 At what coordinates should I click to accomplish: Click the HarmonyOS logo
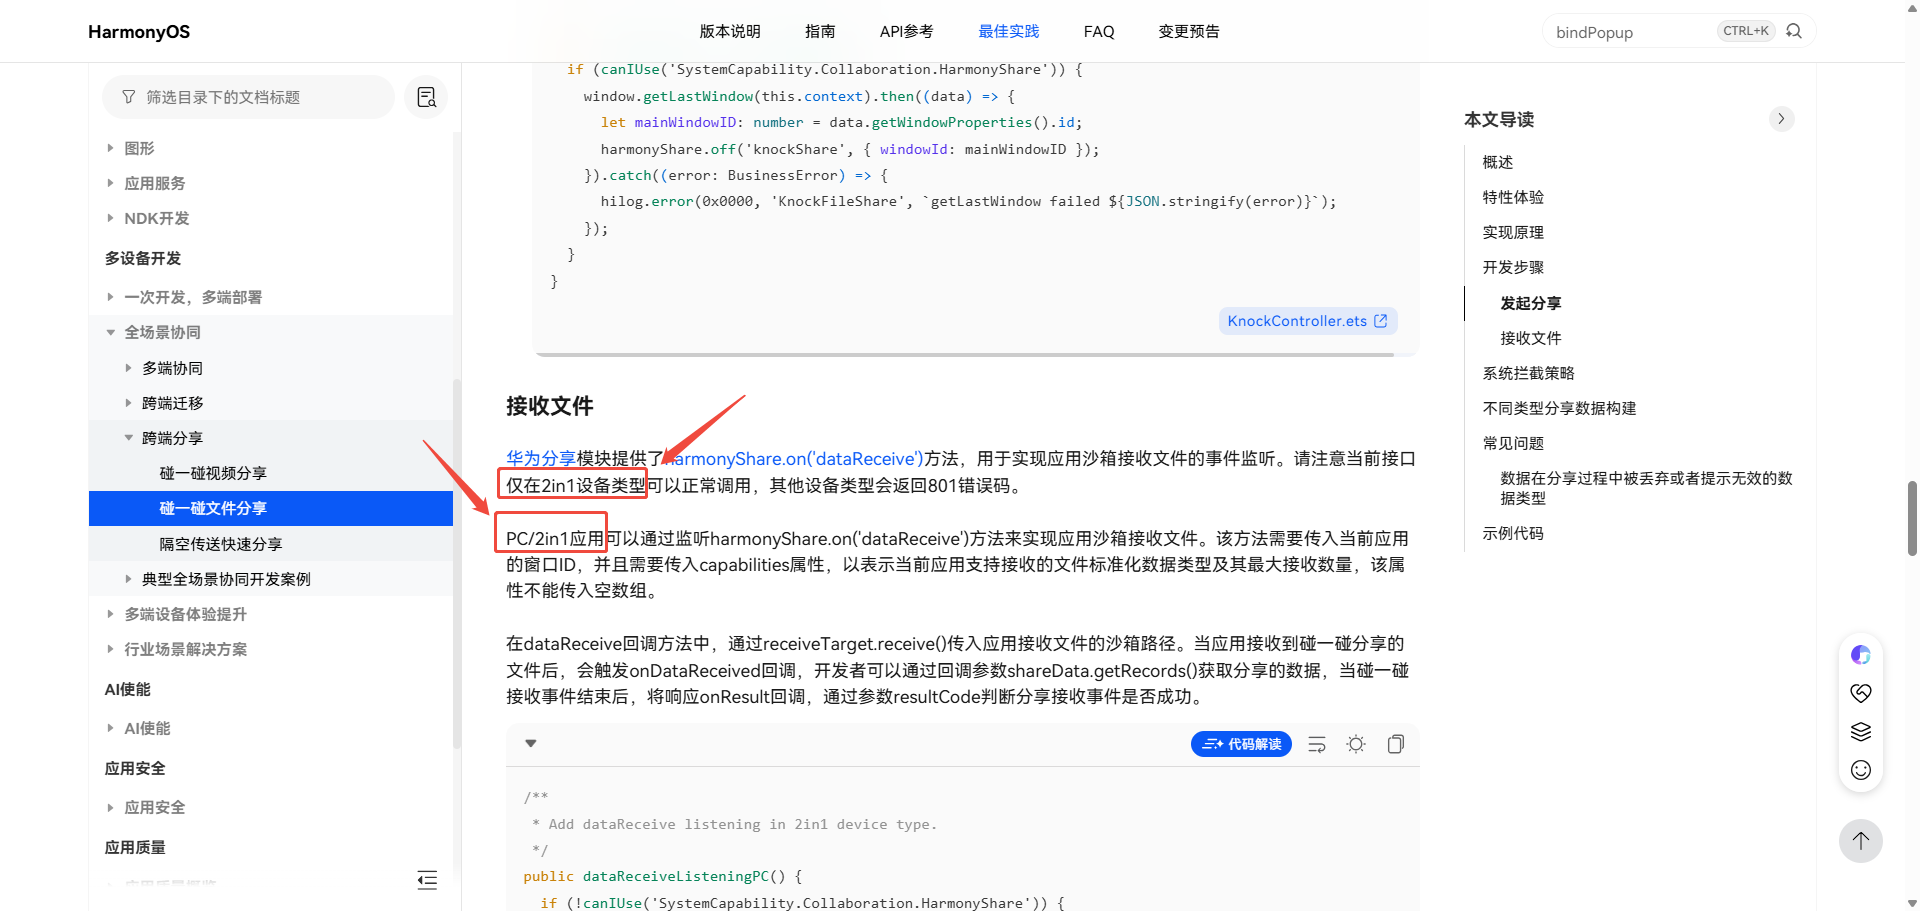click(139, 32)
